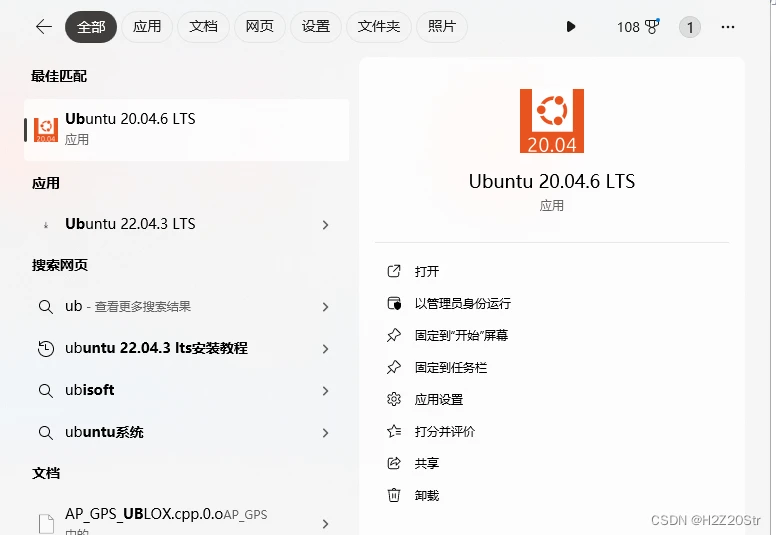Click the file icon for AP_GPS_UBLOX.cpp.0.o

pos(47,524)
